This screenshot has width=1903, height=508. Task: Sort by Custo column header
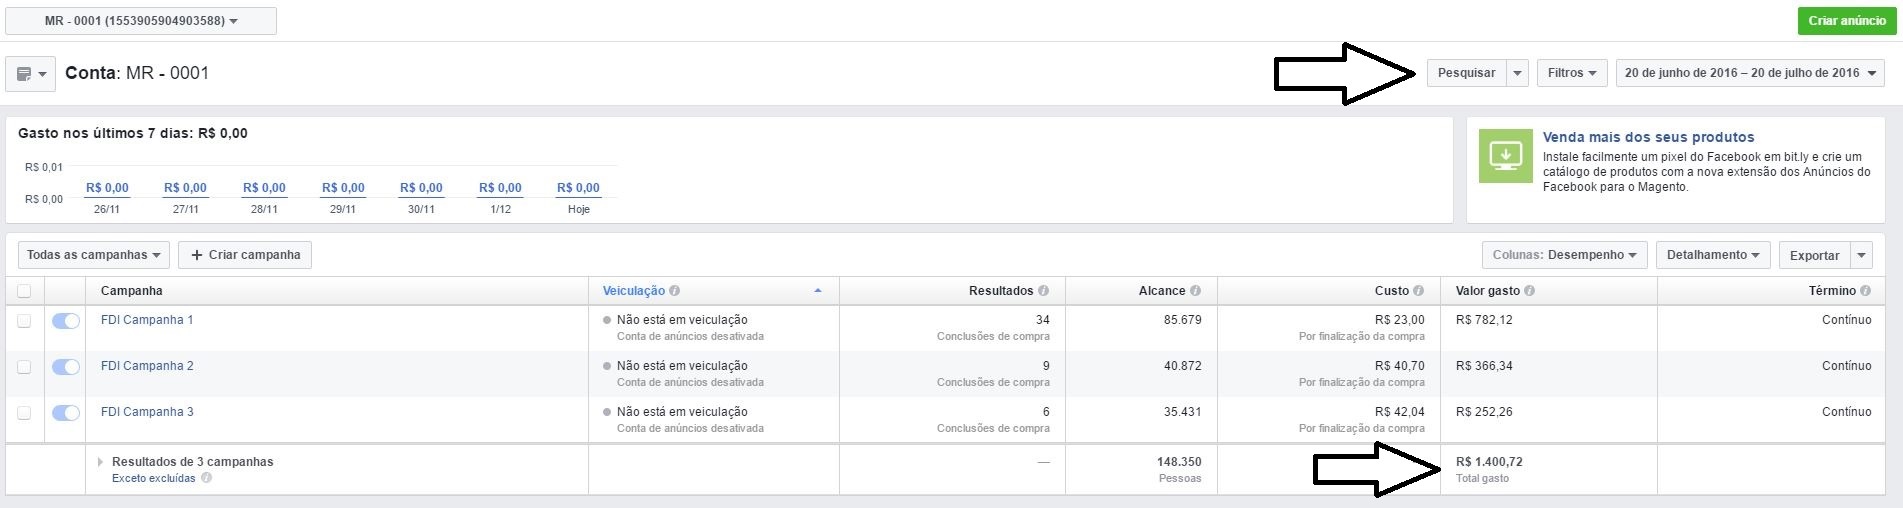tap(1392, 291)
